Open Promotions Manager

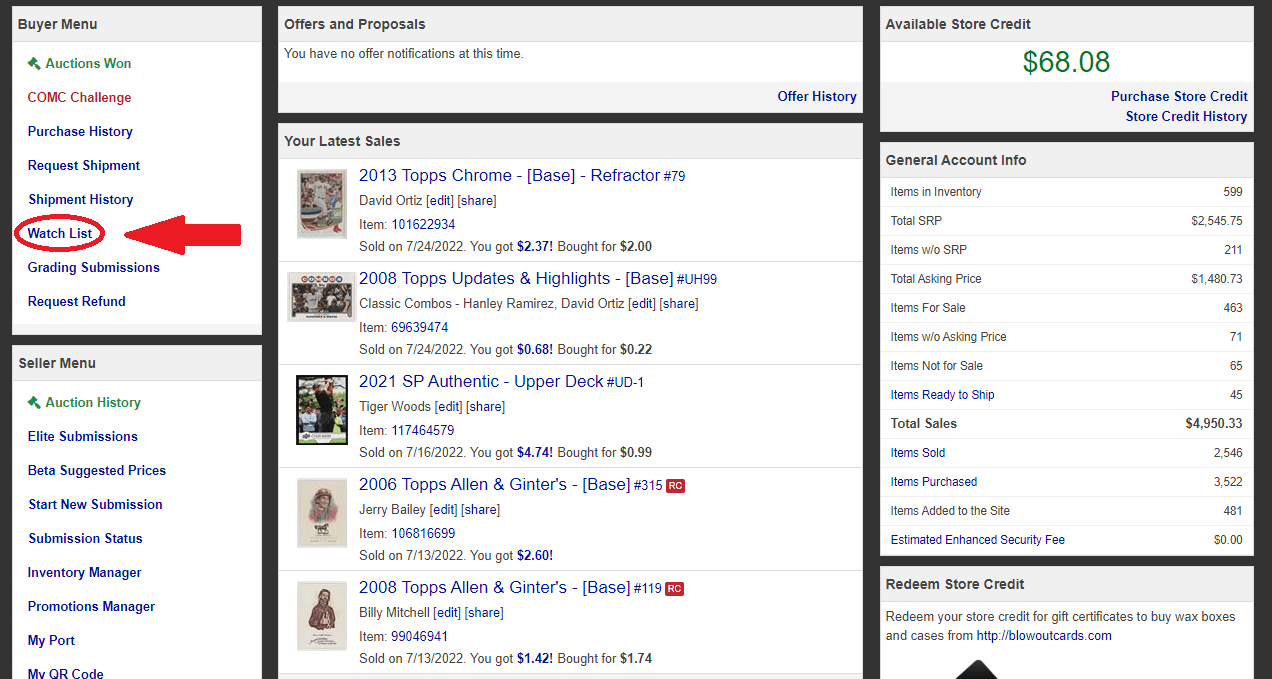click(x=91, y=606)
